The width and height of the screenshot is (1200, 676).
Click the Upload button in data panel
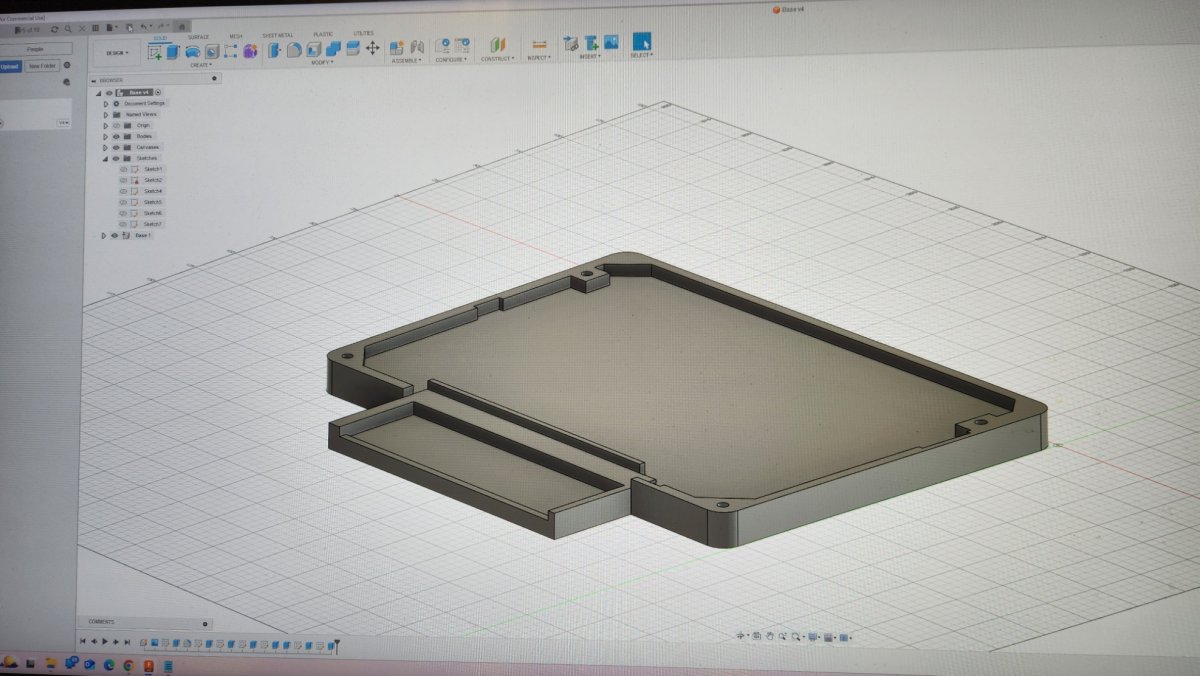point(9,66)
